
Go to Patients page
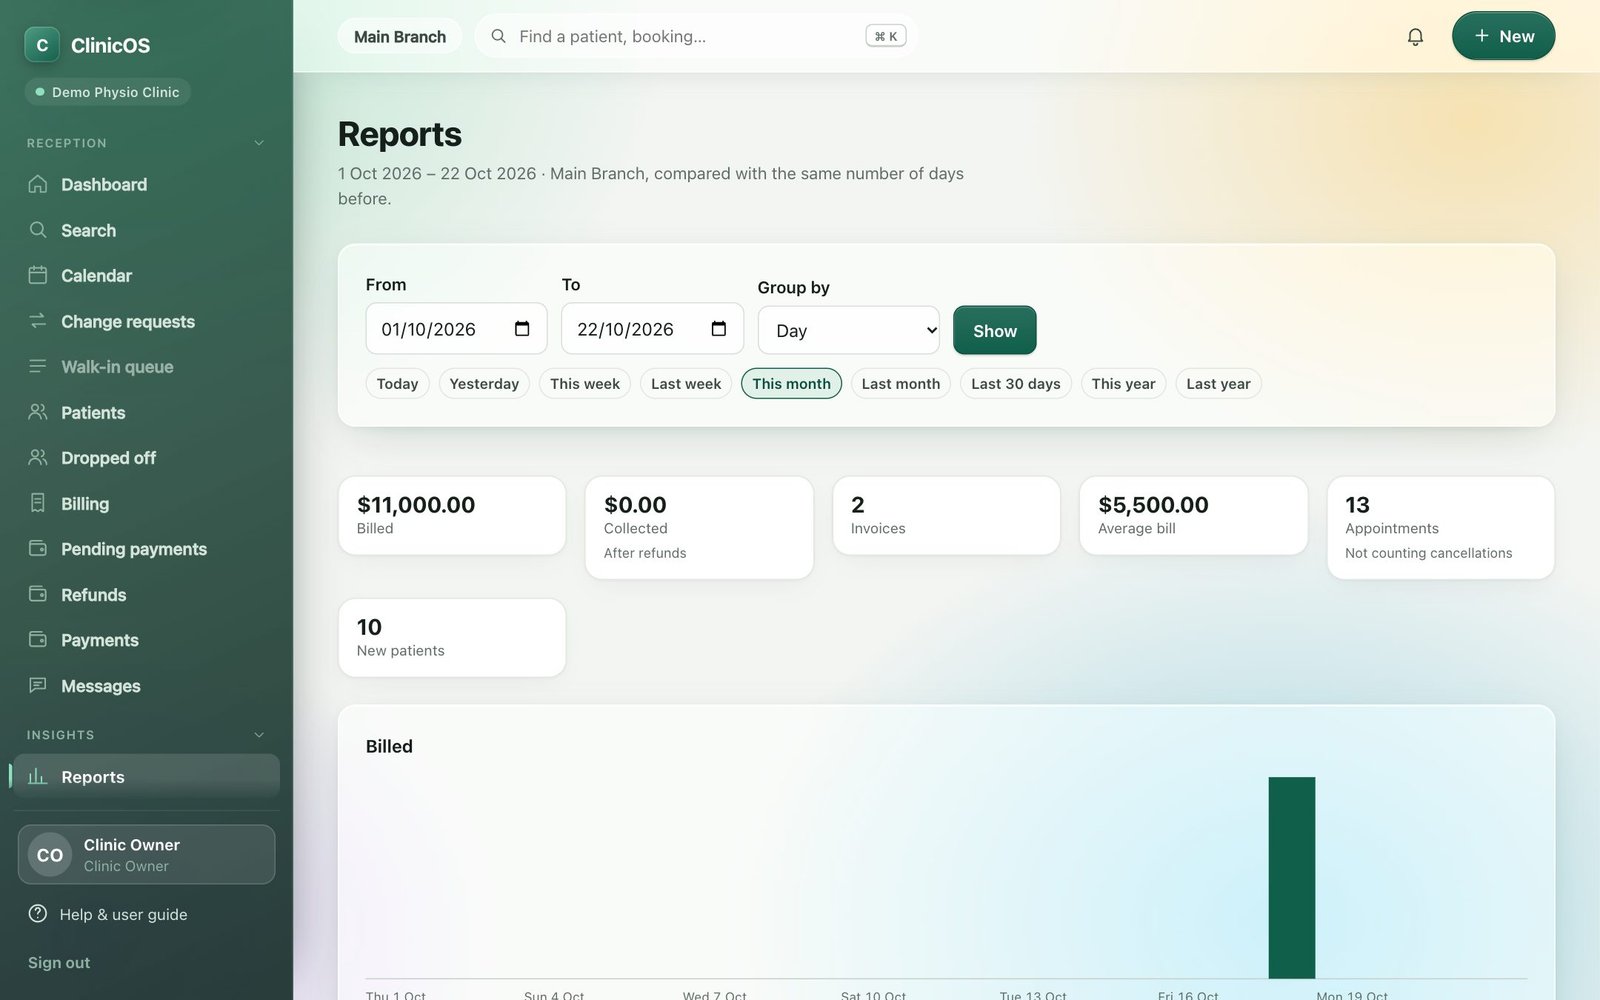click(146, 412)
